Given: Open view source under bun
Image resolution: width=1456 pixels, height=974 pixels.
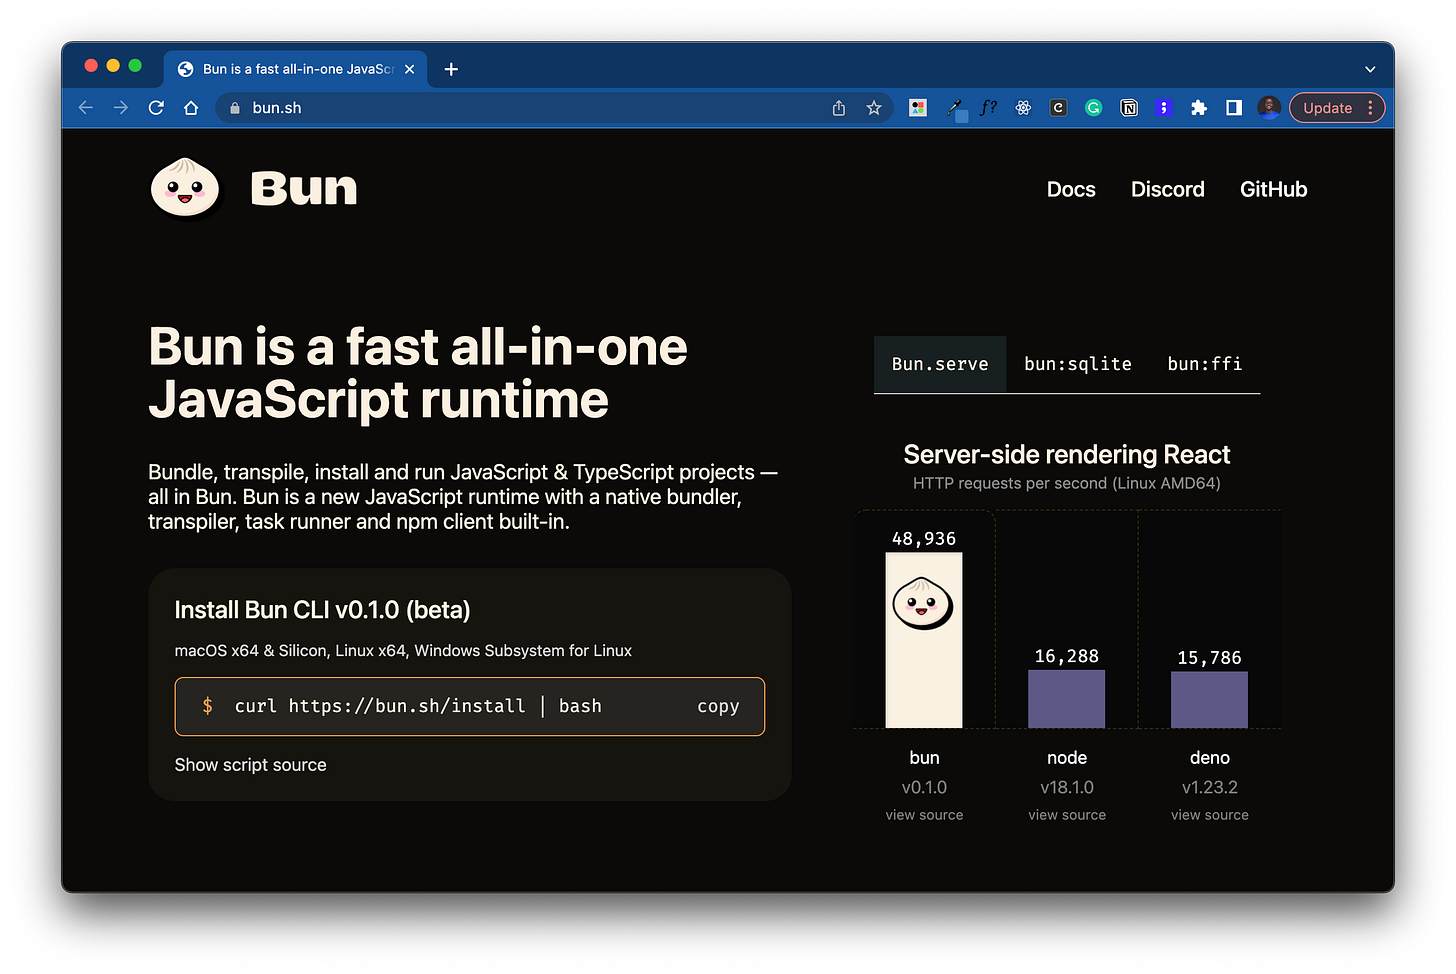Looking at the screenshot, I should (x=924, y=815).
